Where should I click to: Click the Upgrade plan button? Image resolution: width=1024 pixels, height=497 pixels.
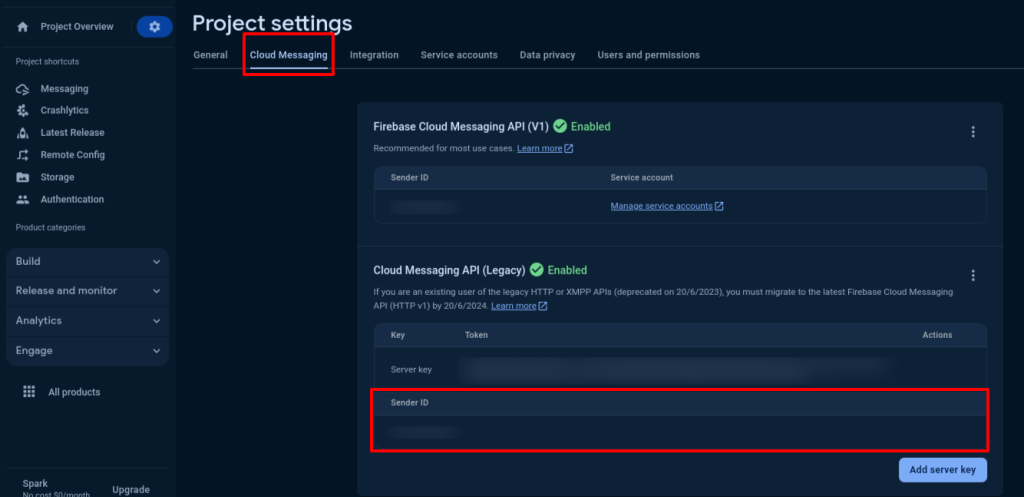(x=131, y=490)
